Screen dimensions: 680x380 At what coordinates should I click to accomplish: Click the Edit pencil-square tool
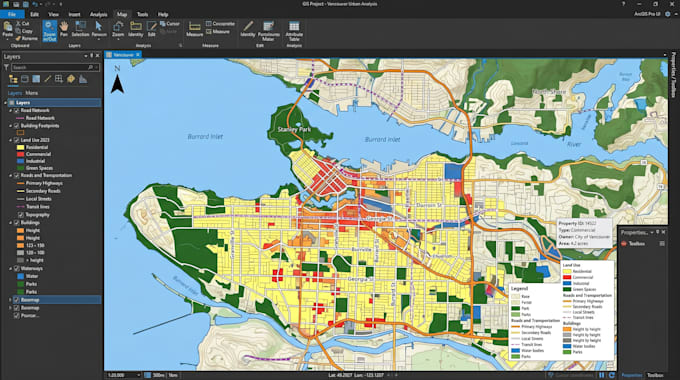[x=151, y=29]
